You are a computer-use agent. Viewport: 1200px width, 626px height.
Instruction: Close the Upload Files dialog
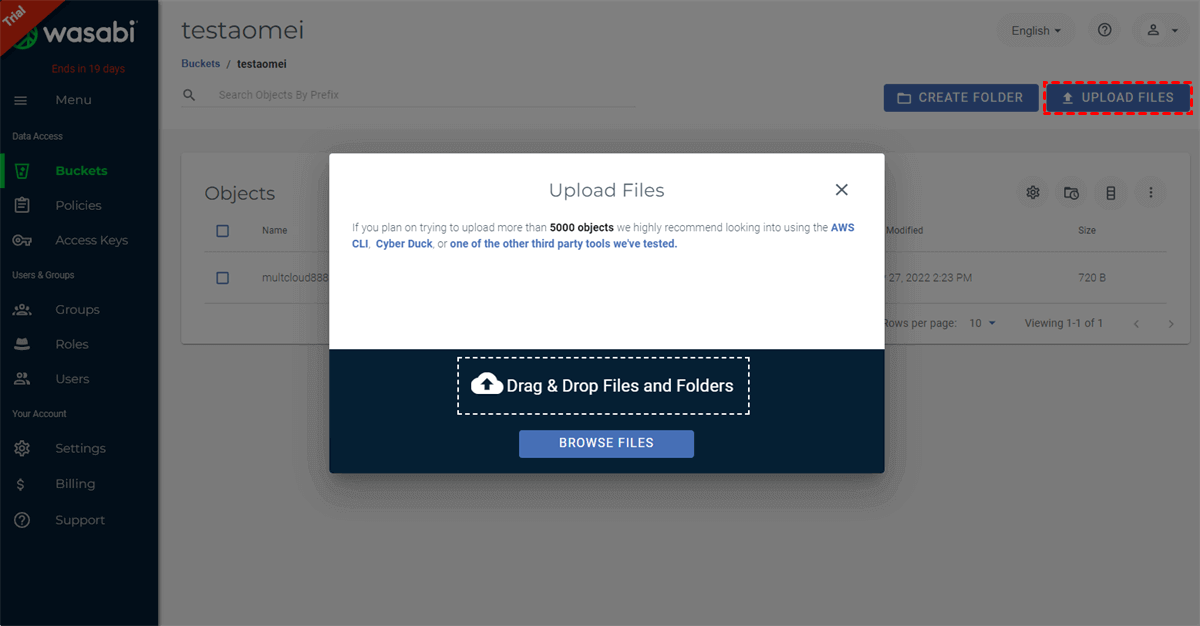[841, 190]
